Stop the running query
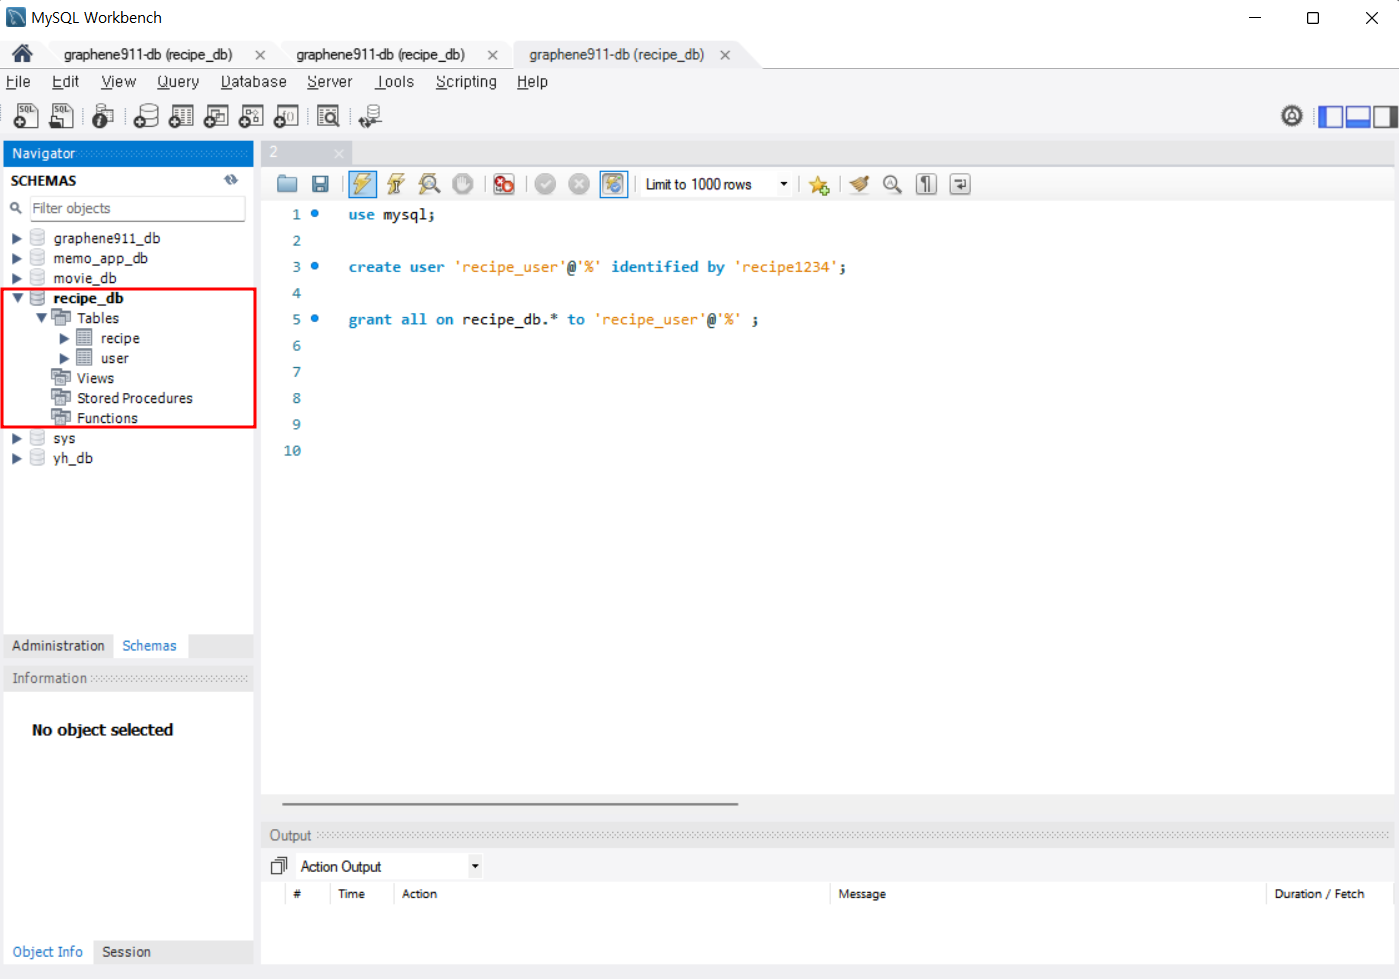Image resolution: width=1399 pixels, height=979 pixels. coord(463,184)
